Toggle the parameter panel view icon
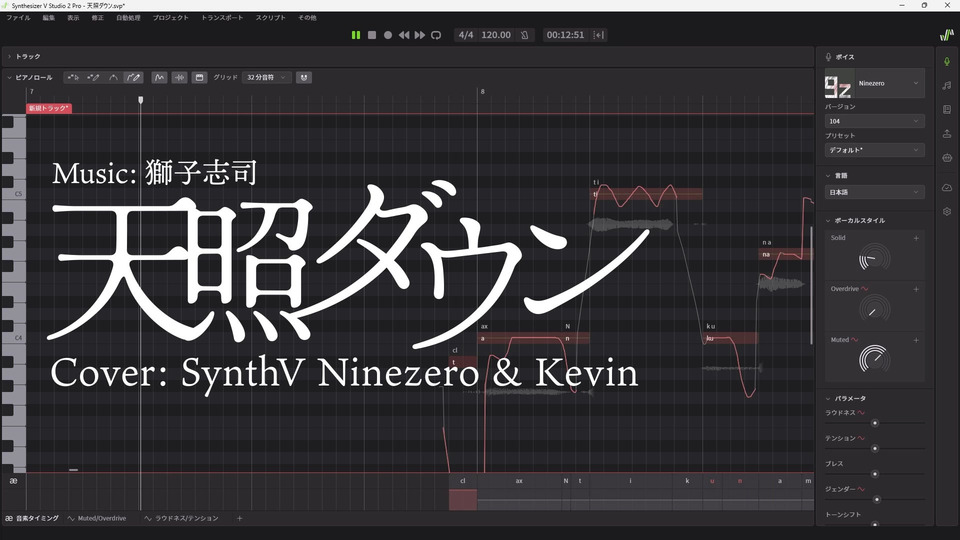 click(x=199, y=78)
